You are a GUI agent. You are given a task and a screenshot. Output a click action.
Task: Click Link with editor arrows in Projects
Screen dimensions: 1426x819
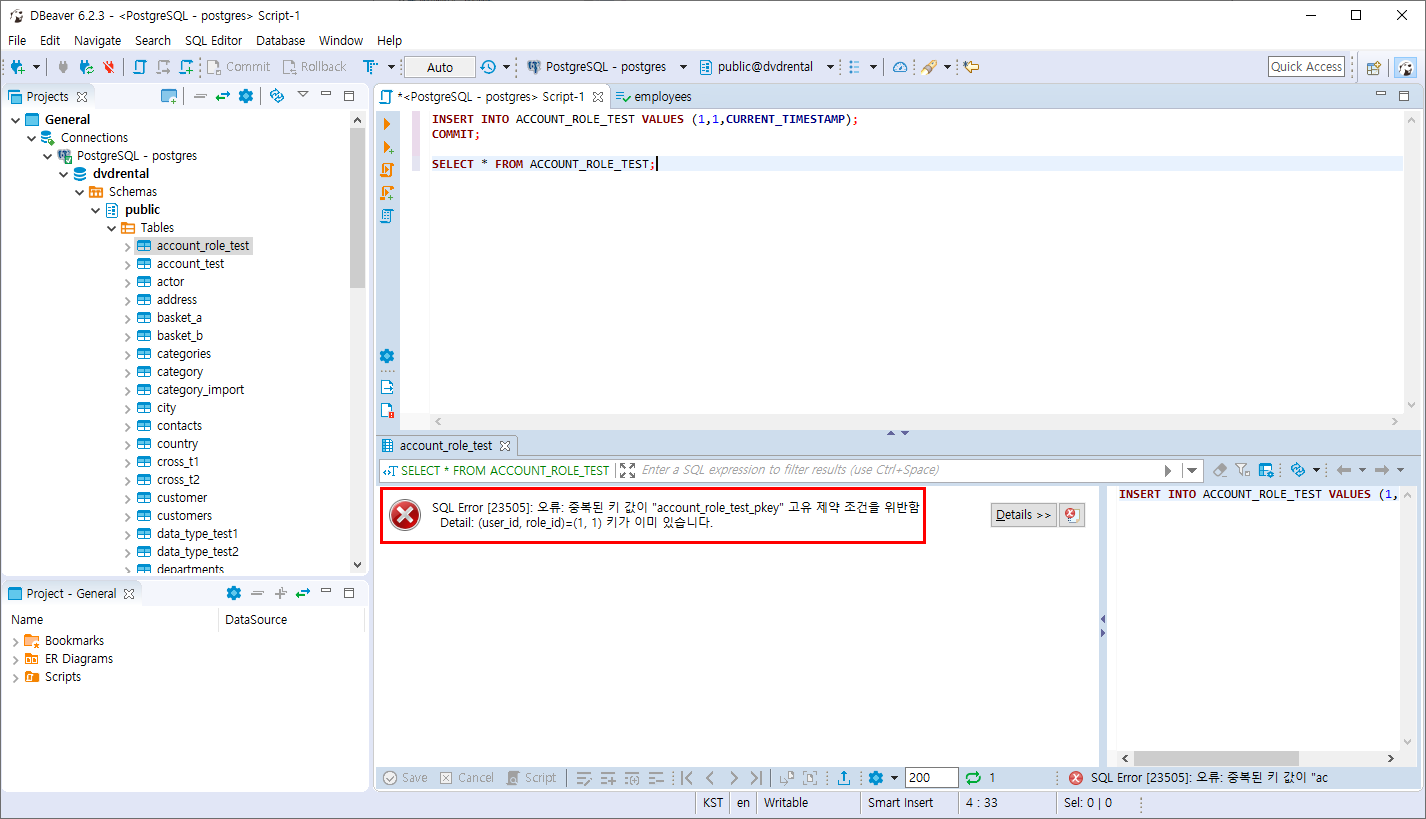(223, 96)
